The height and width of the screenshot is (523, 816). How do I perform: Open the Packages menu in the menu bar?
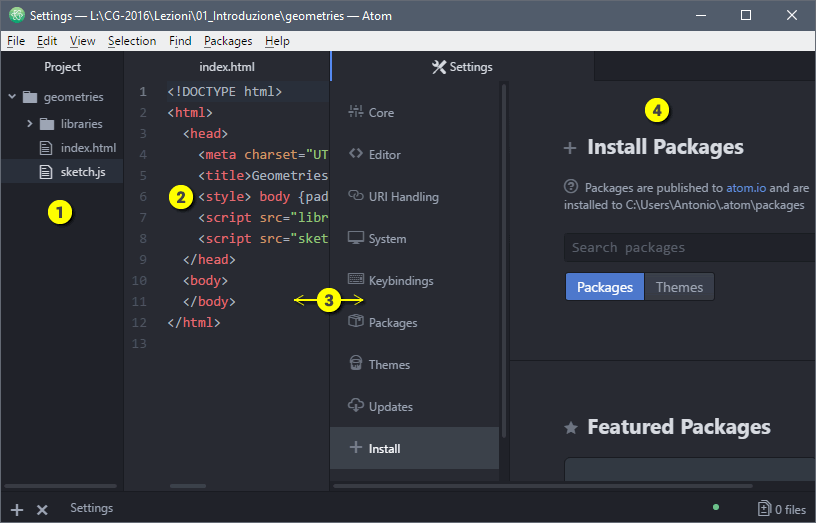227,41
